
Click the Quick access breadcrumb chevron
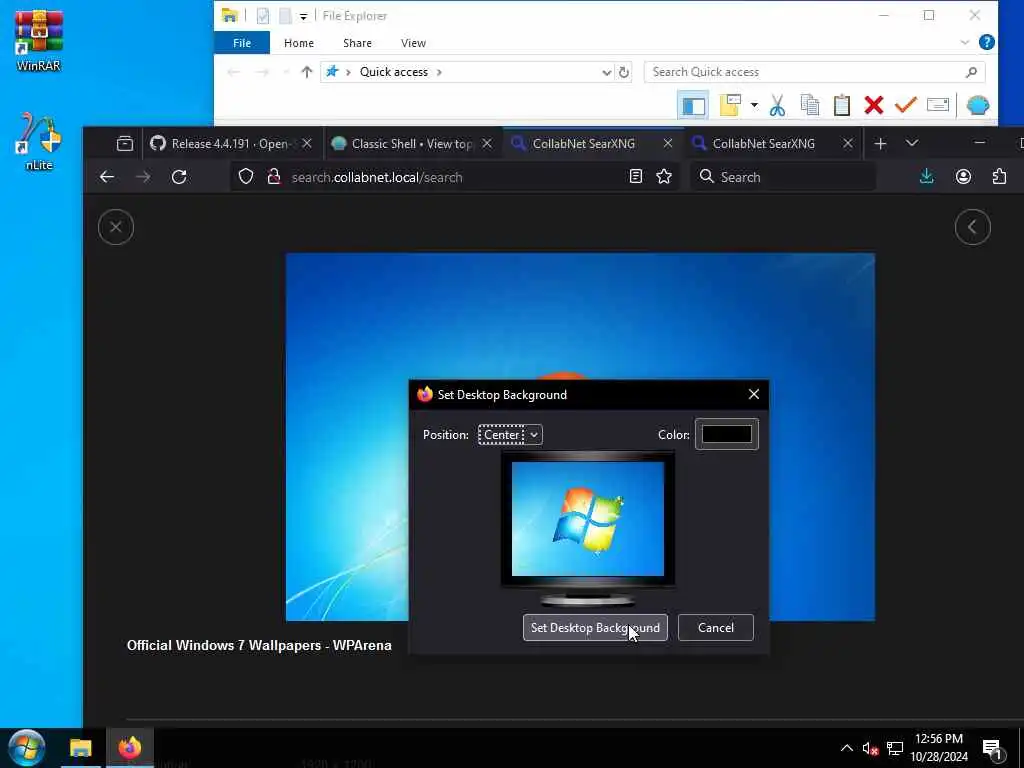pos(440,72)
